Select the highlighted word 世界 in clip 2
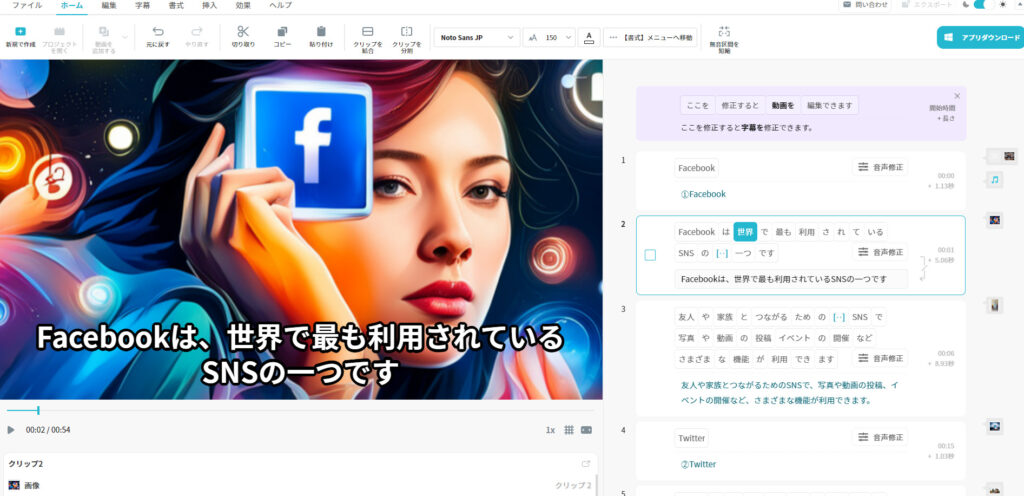 [x=745, y=232]
